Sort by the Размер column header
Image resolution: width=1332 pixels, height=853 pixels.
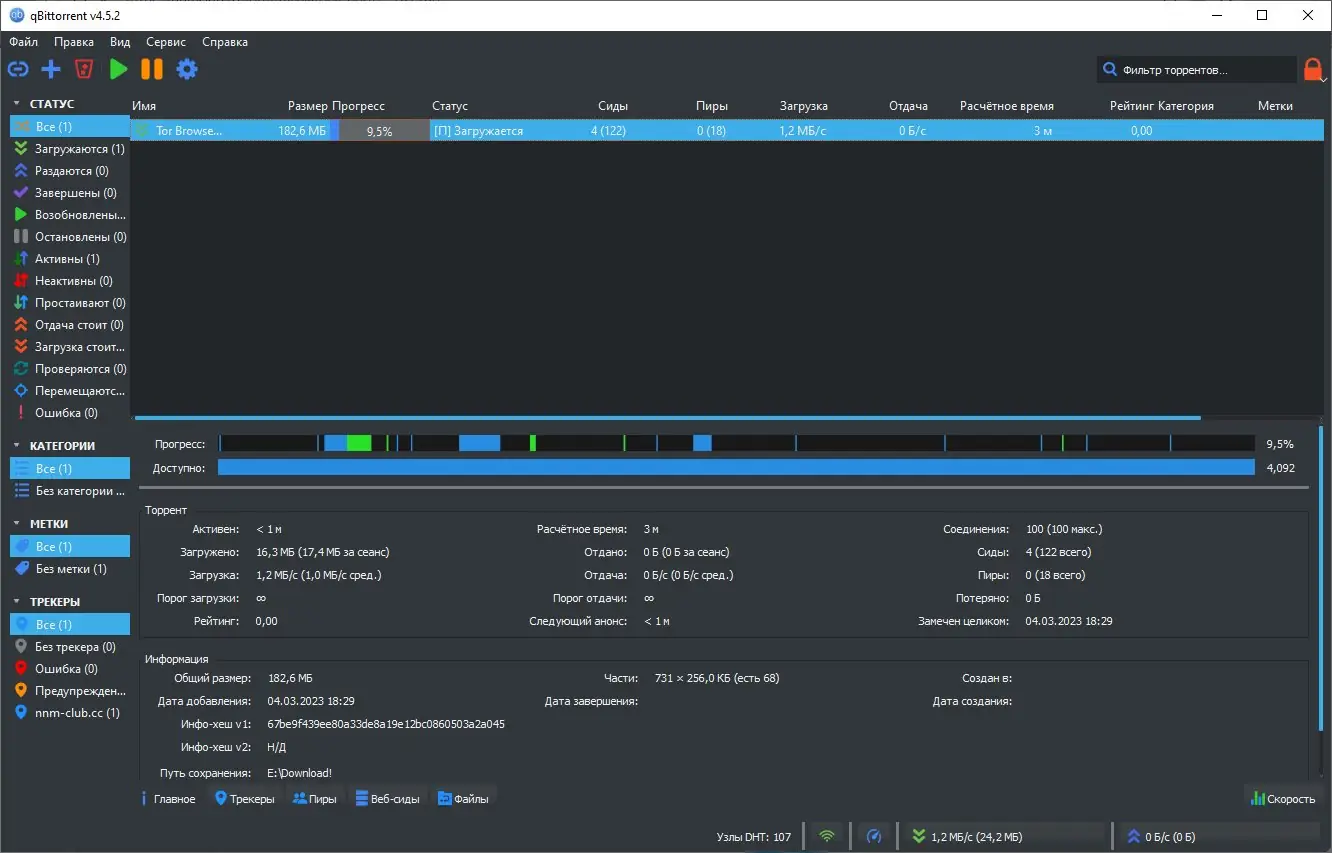tap(307, 106)
